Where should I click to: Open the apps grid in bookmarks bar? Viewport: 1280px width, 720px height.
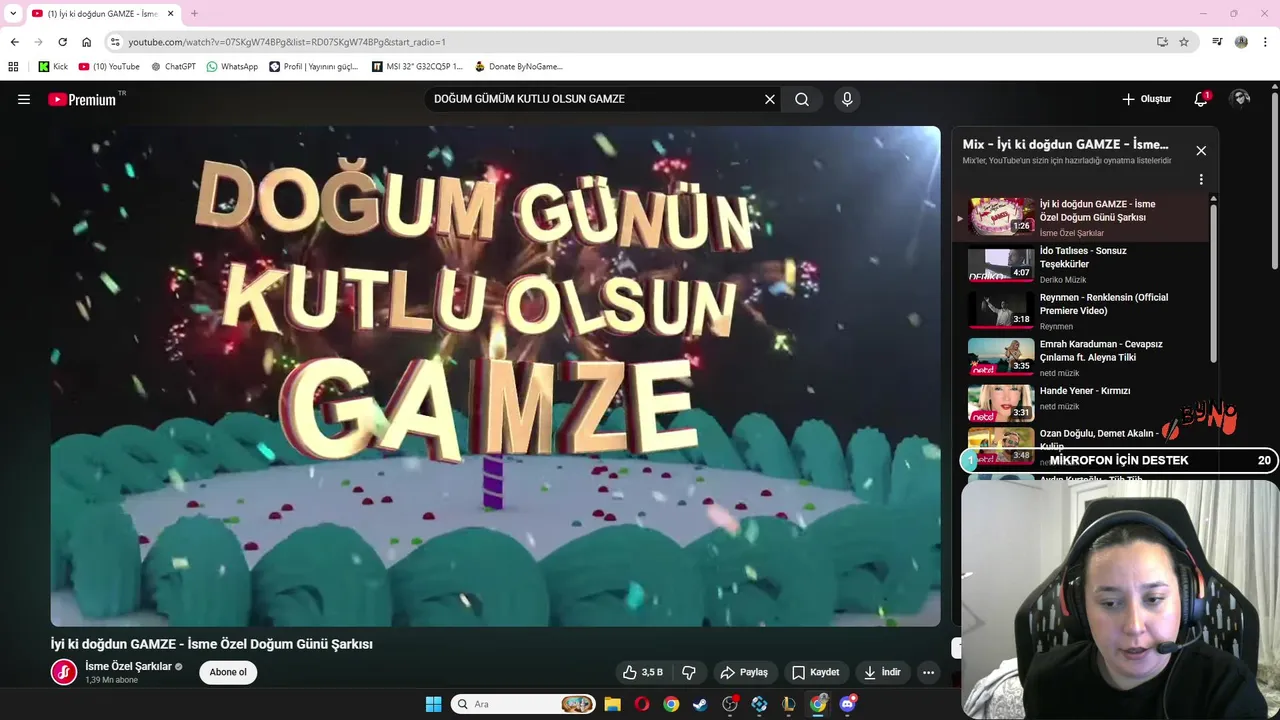[x=13, y=67]
